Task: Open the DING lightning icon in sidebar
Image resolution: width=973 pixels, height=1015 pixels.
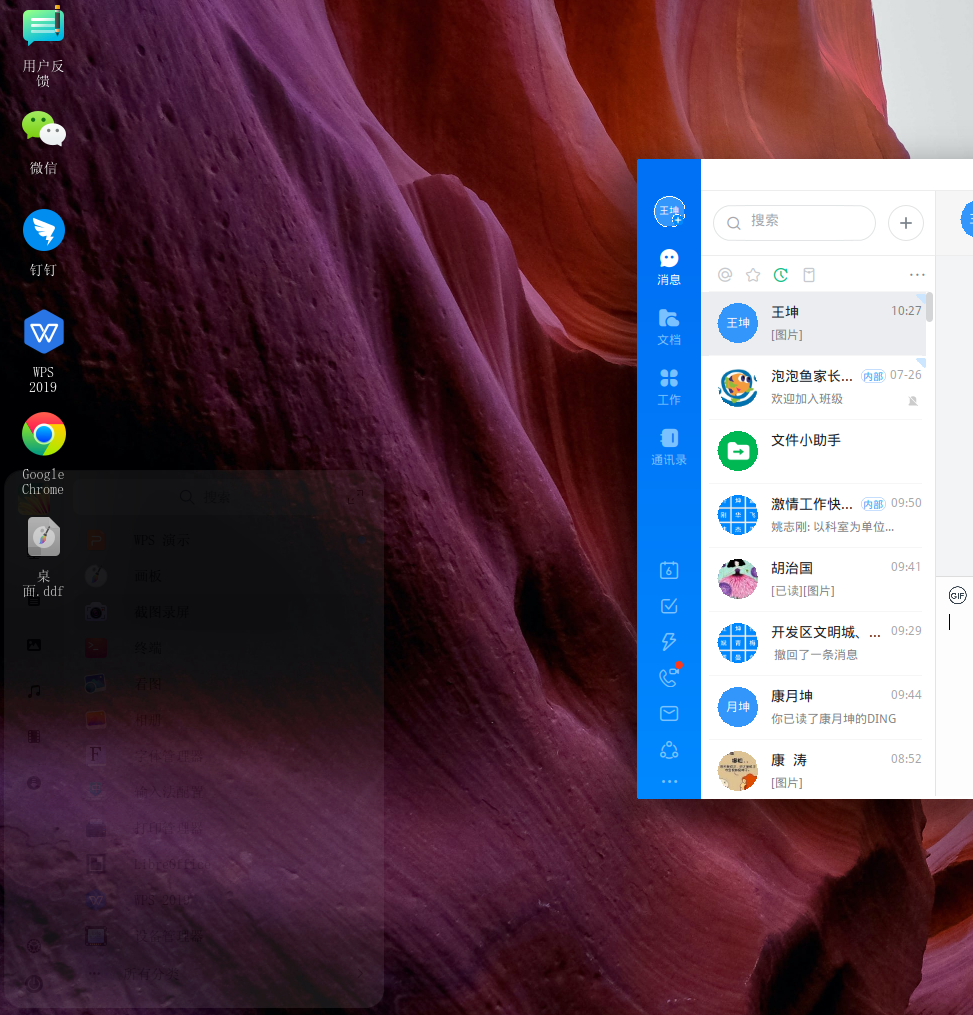Action: pos(669,641)
